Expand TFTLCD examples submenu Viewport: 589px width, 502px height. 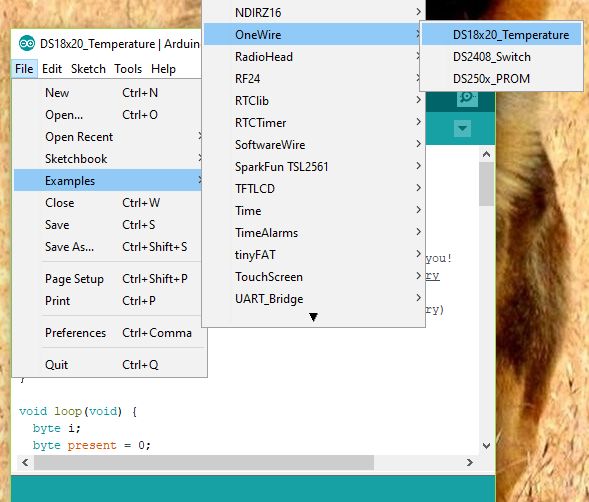[x=314, y=188]
